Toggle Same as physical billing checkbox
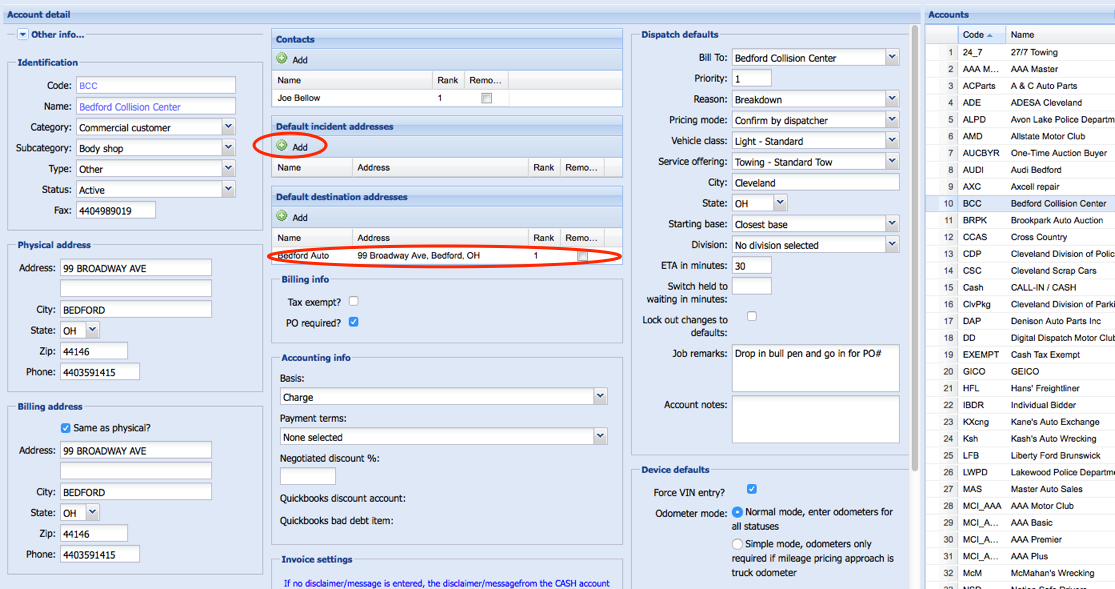The width and height of the screenshot is (1115, 589). pyautogui.click(x=66, y=428)
